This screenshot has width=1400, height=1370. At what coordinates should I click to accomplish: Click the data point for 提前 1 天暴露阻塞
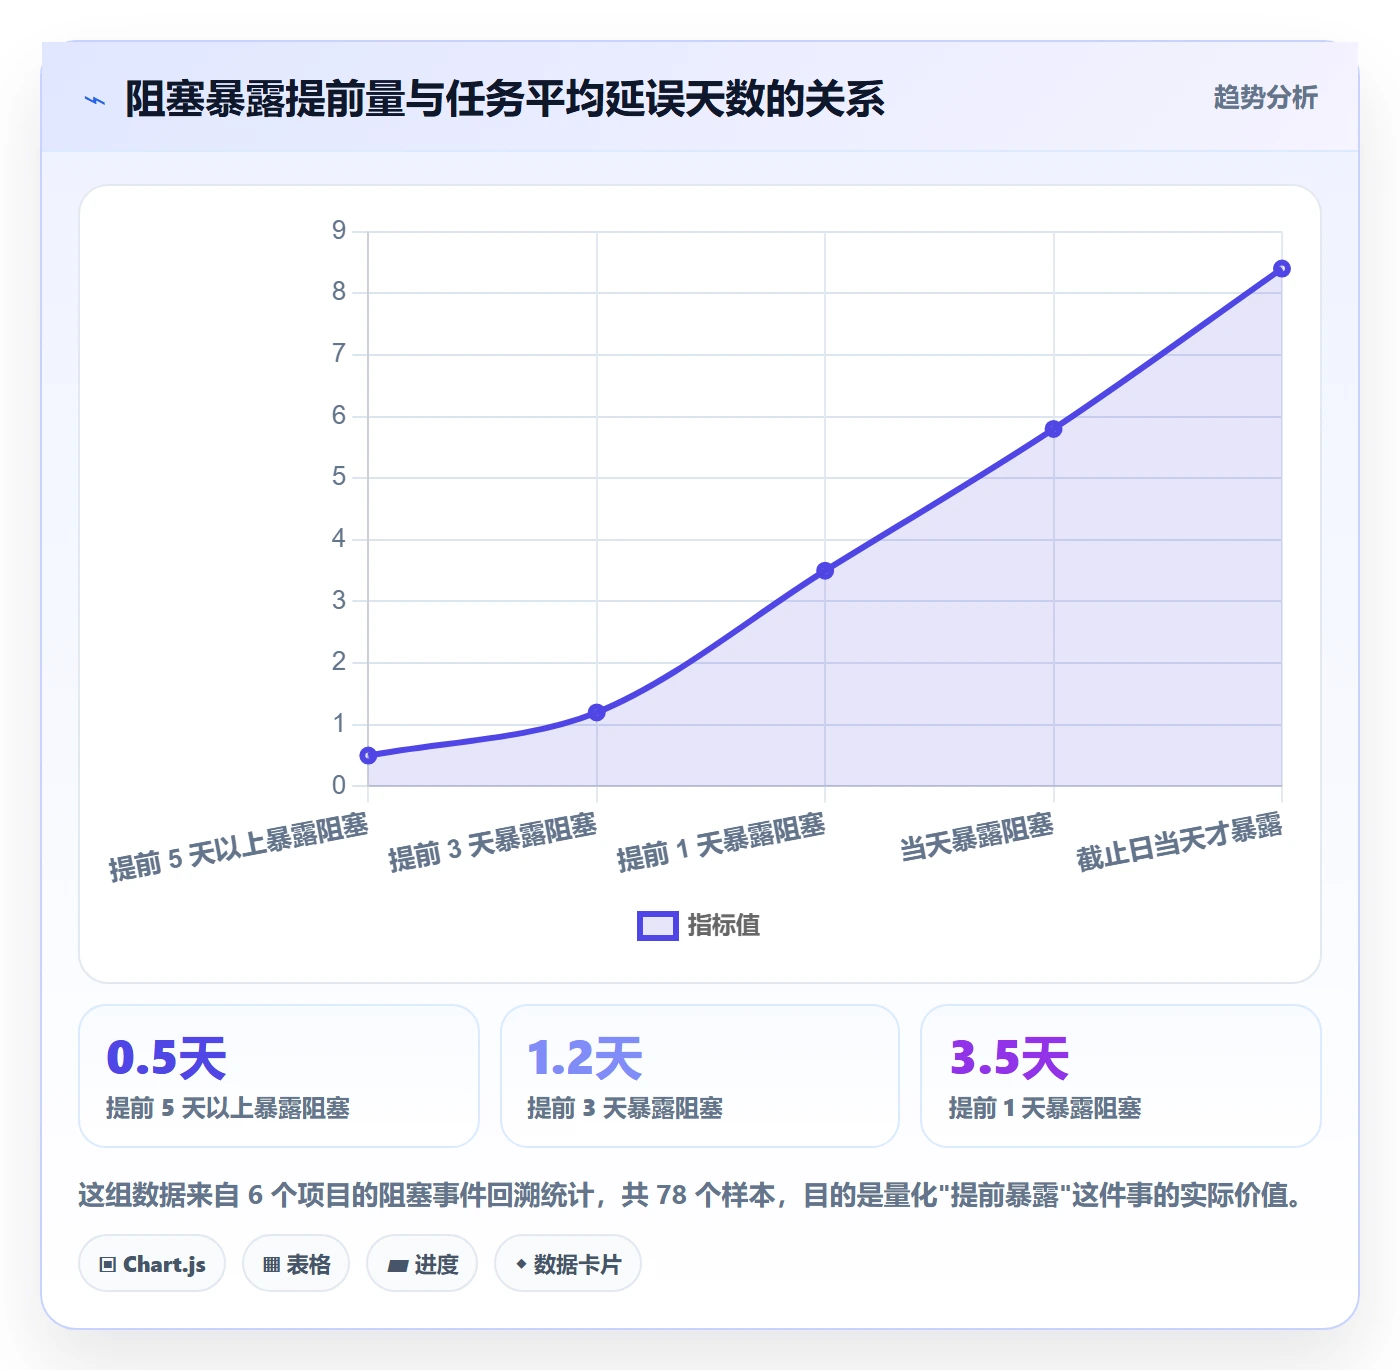[825, 571]
